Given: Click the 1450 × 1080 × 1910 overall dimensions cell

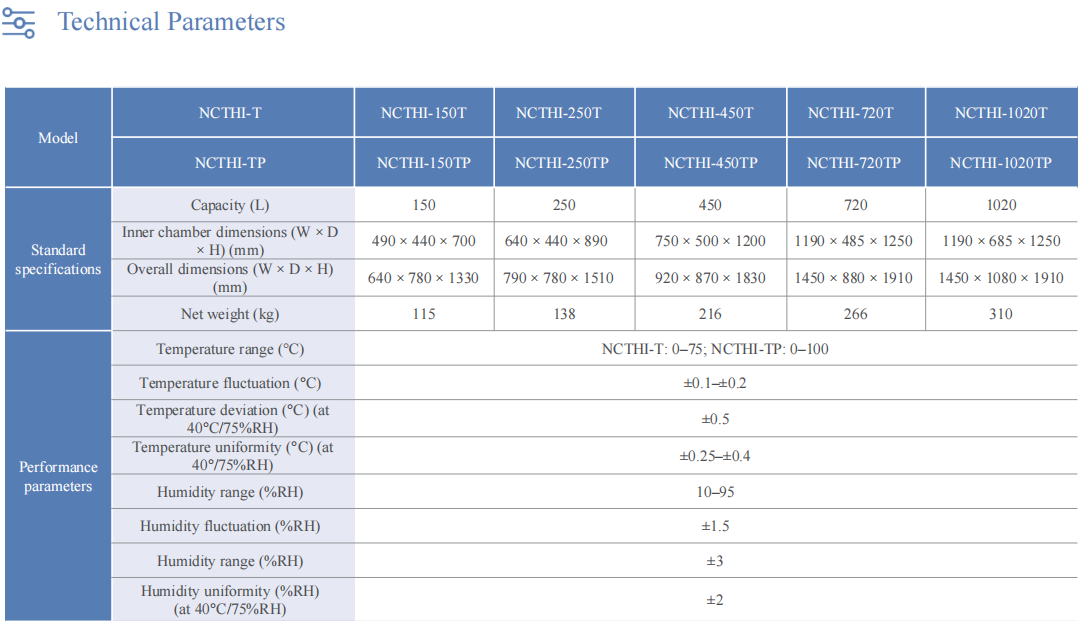Looking at the screenshot, I should [1000, 278].
